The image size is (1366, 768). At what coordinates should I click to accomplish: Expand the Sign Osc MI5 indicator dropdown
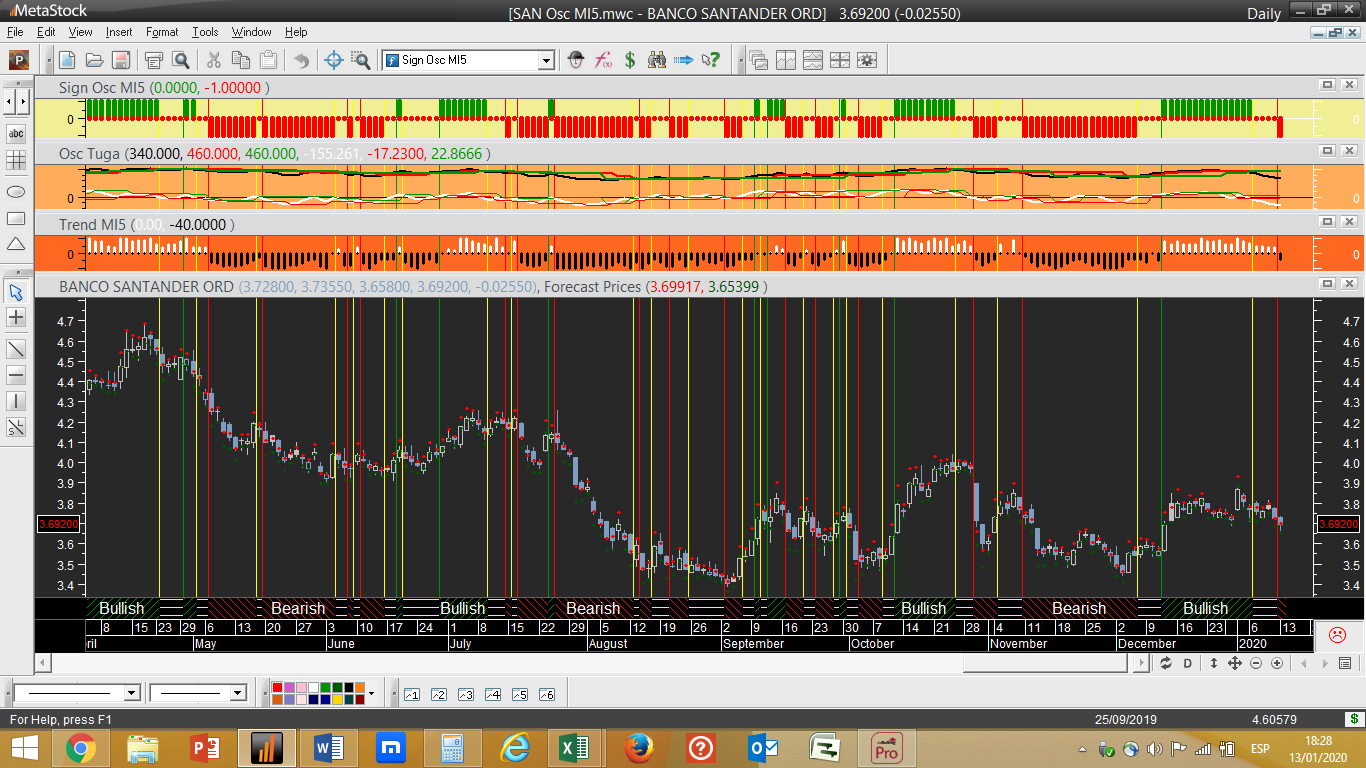pos(546,60)
